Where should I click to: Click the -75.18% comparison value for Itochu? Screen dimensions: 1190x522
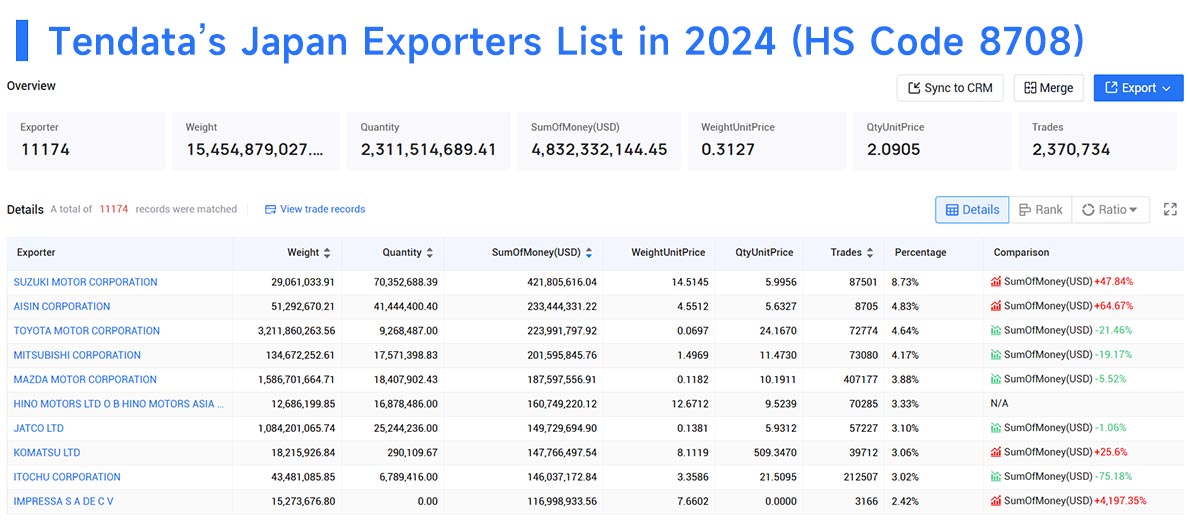click(1112, 476)
